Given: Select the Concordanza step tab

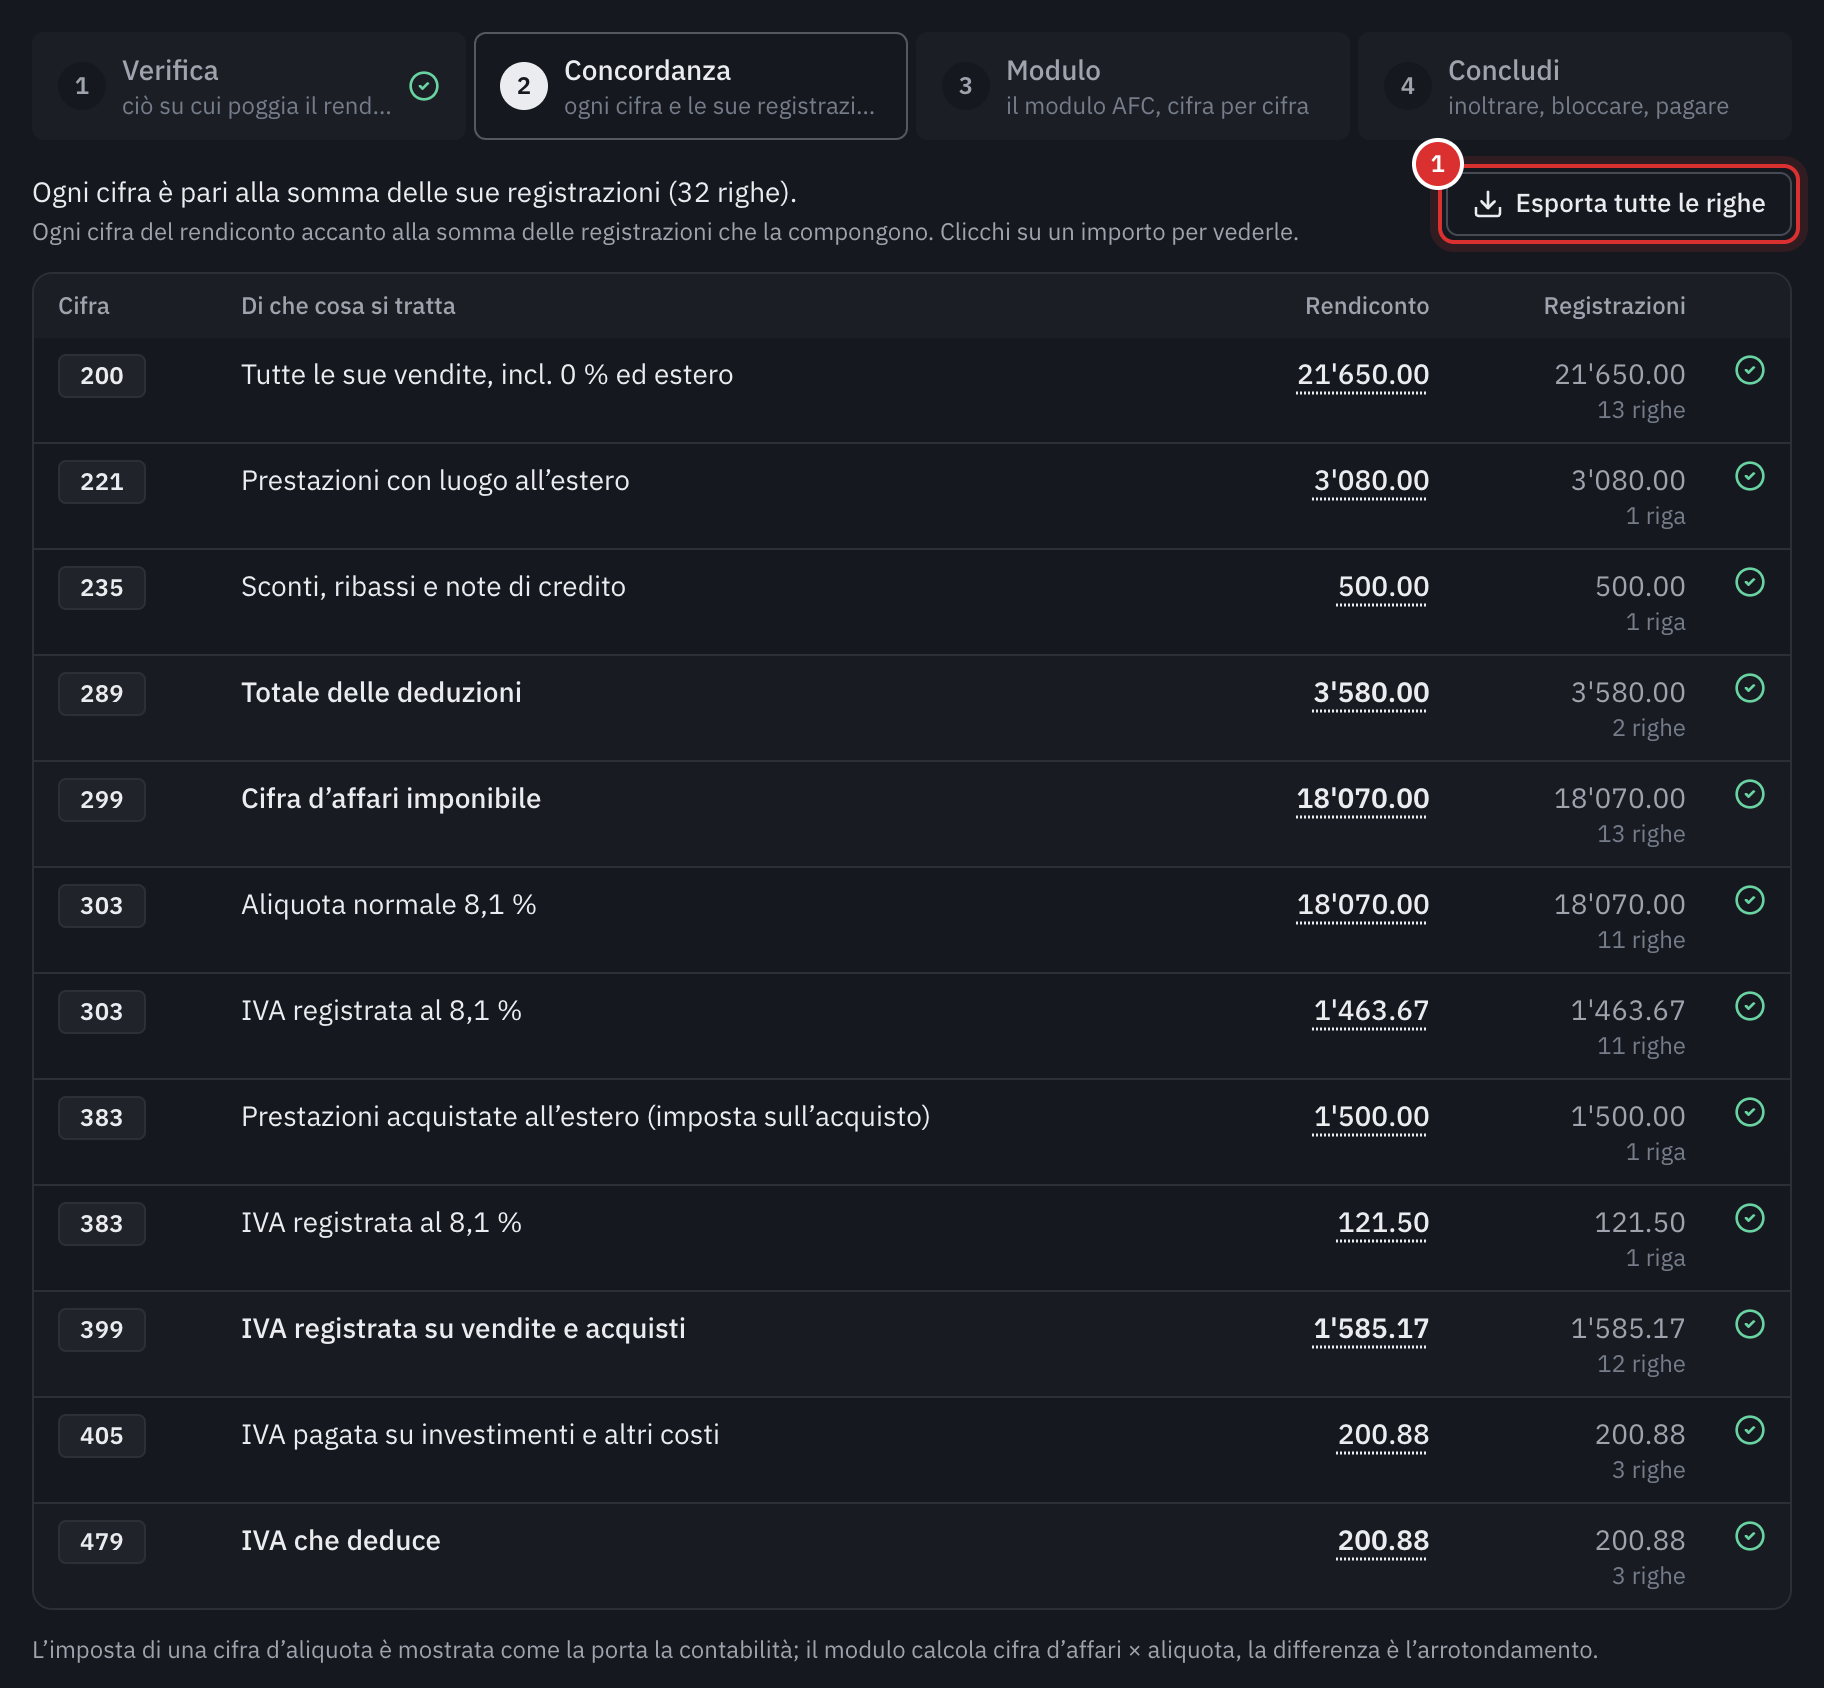Looking at the screenshot, I should pyautogui.click(x=691, y=86).
